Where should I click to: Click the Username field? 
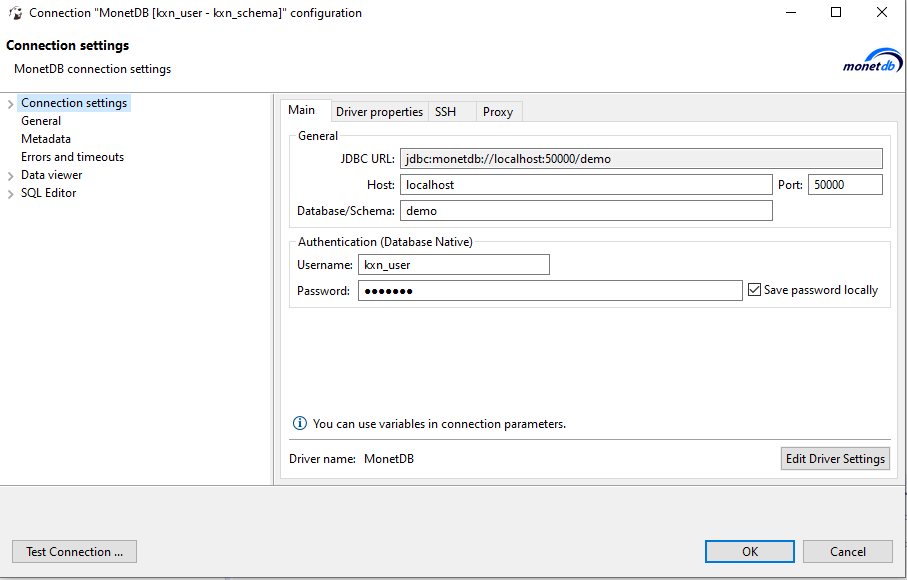[x=454, y=265]
